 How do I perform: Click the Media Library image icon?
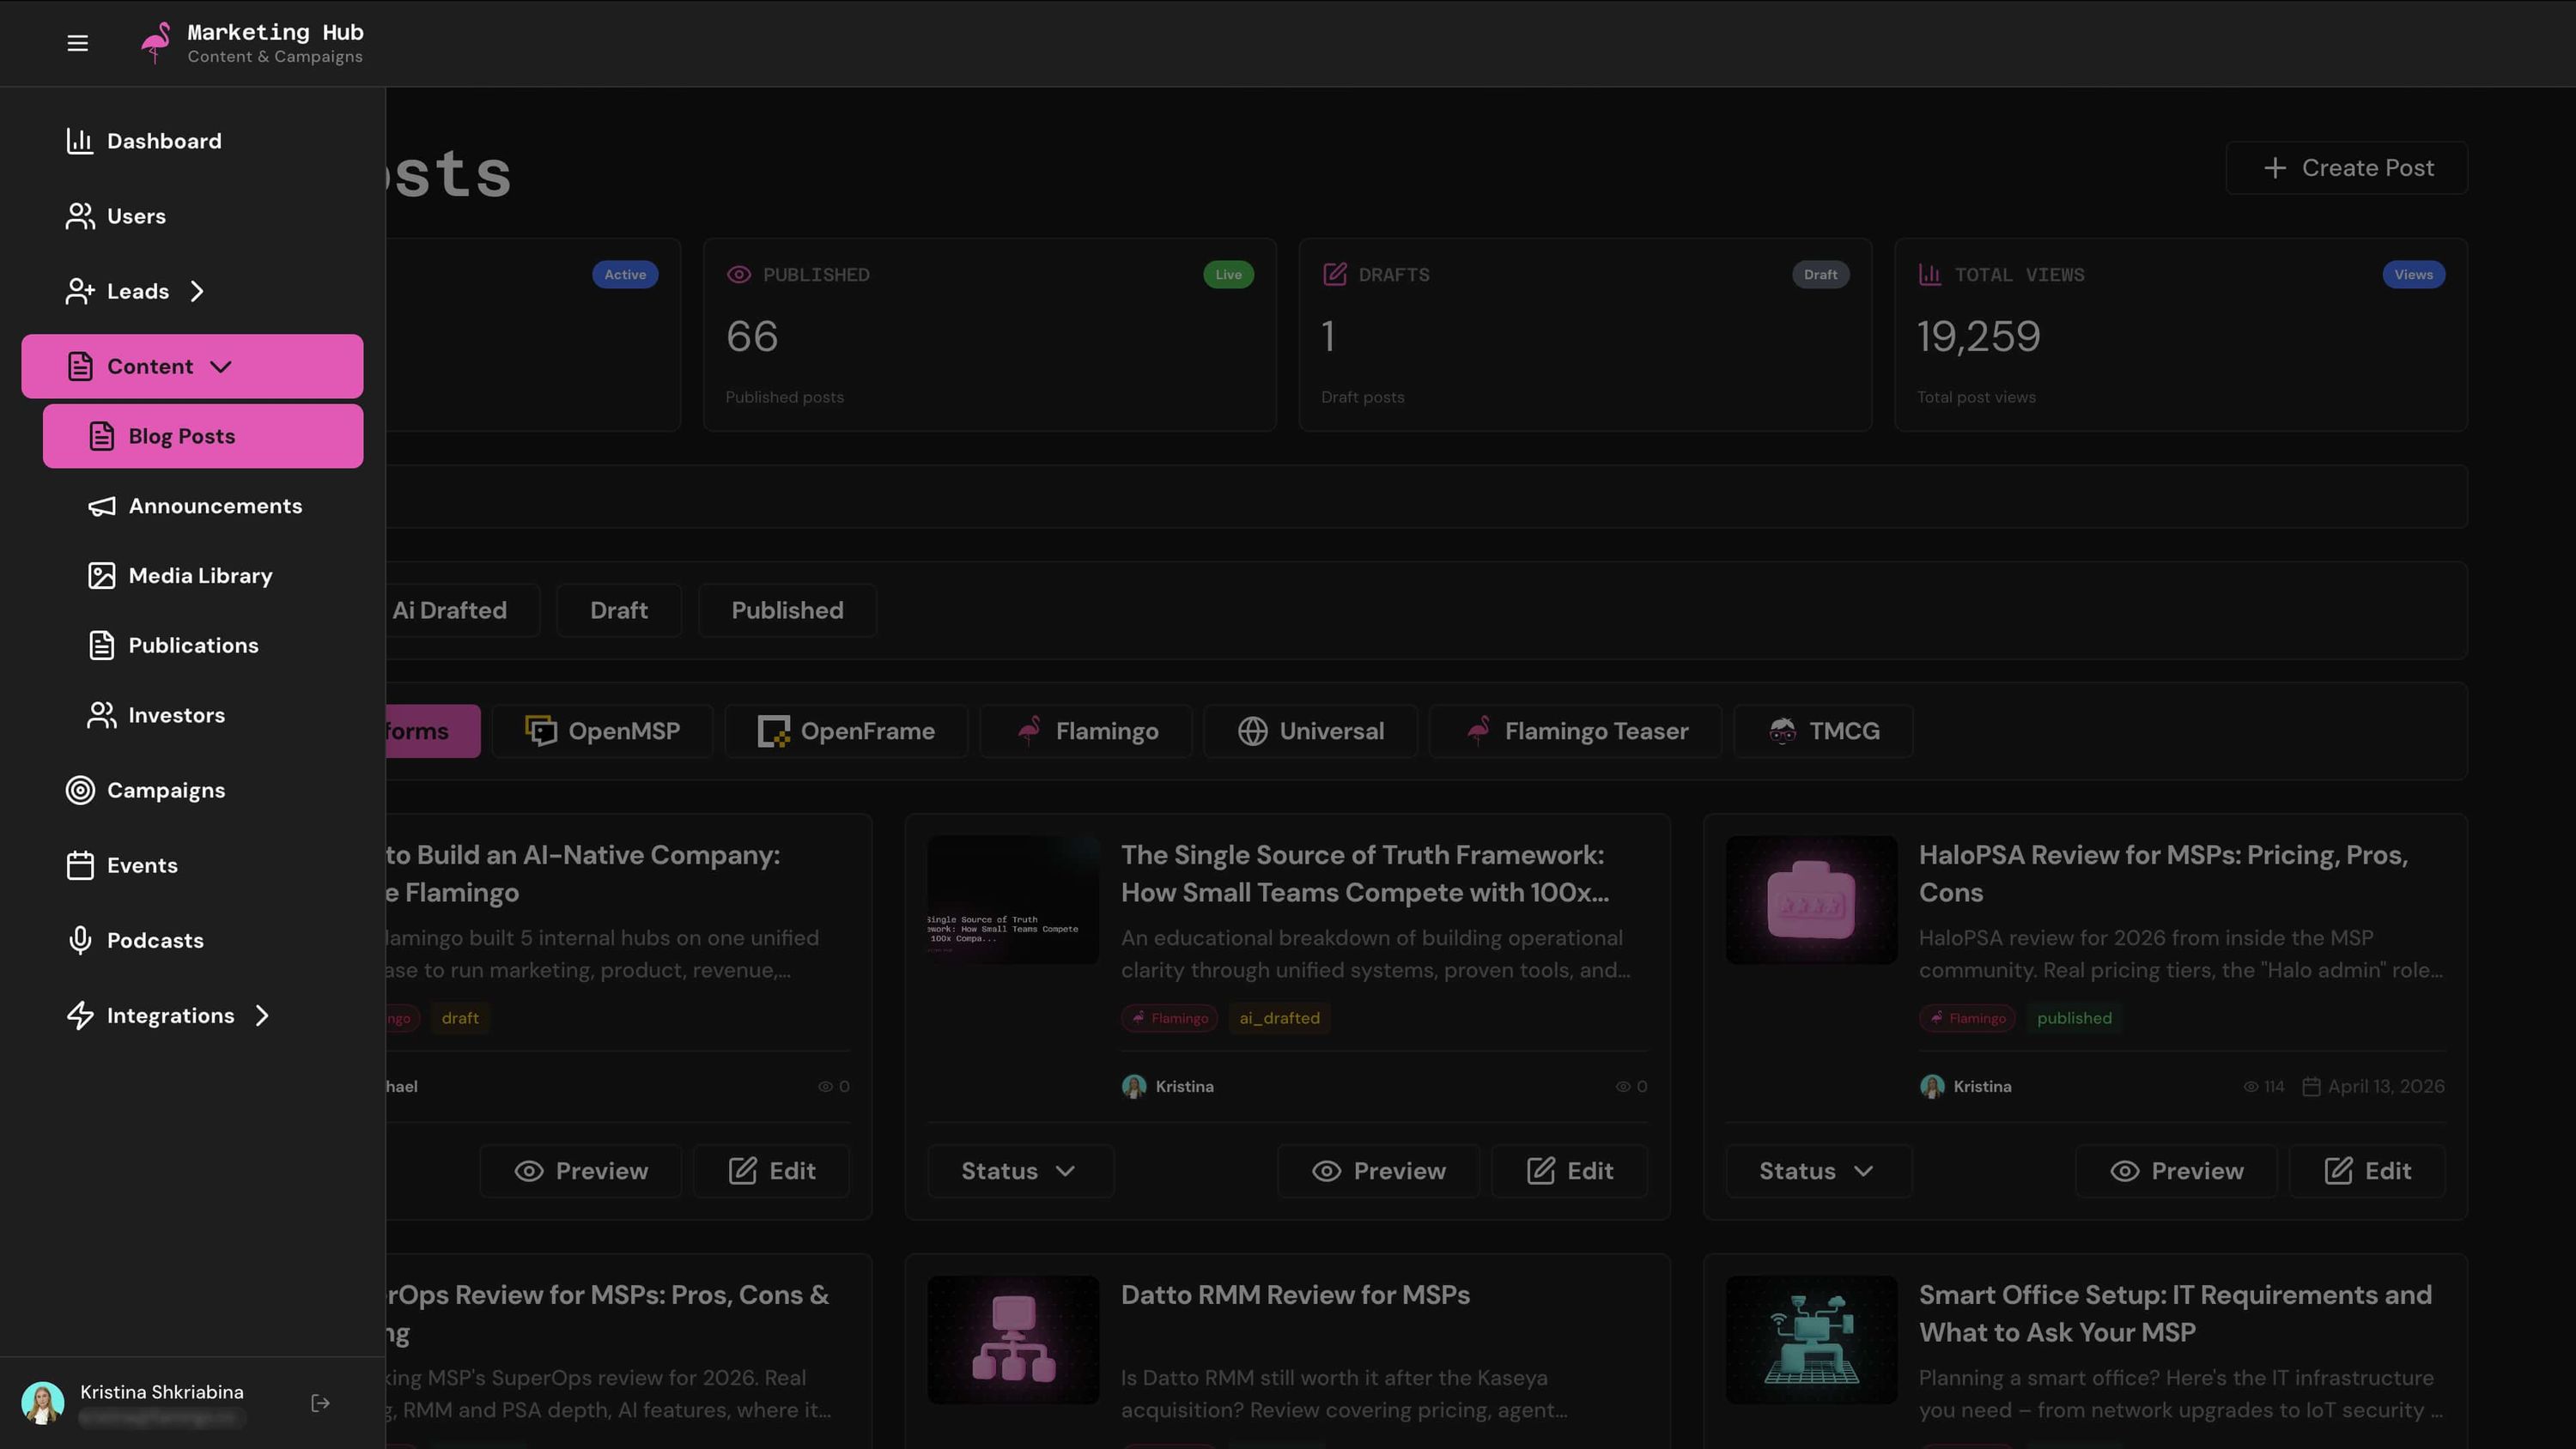[102, 576]
